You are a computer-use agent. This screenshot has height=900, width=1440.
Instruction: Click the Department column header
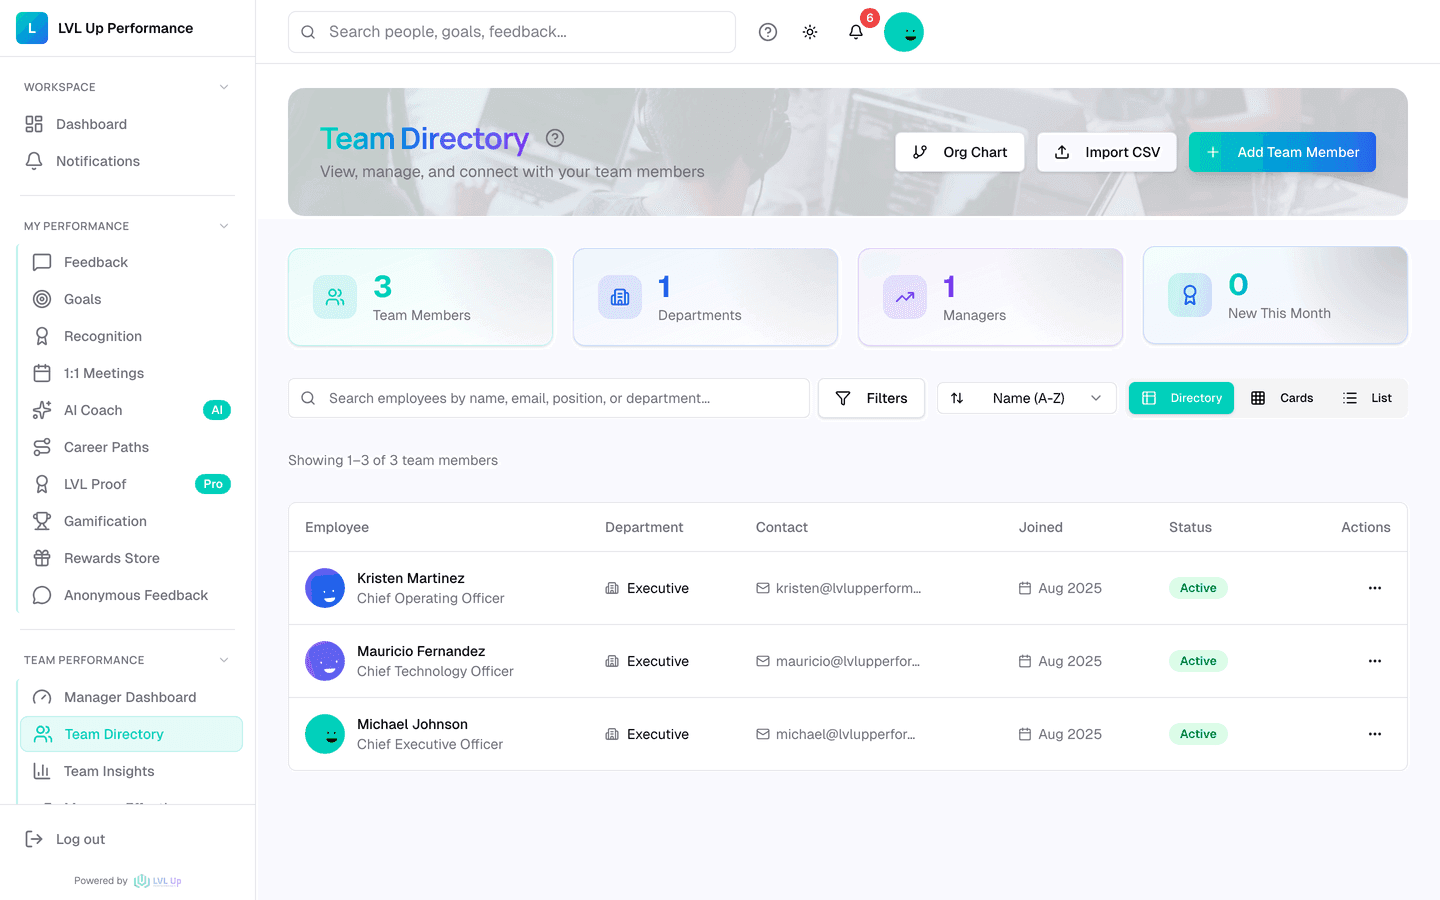coord(644,527)
